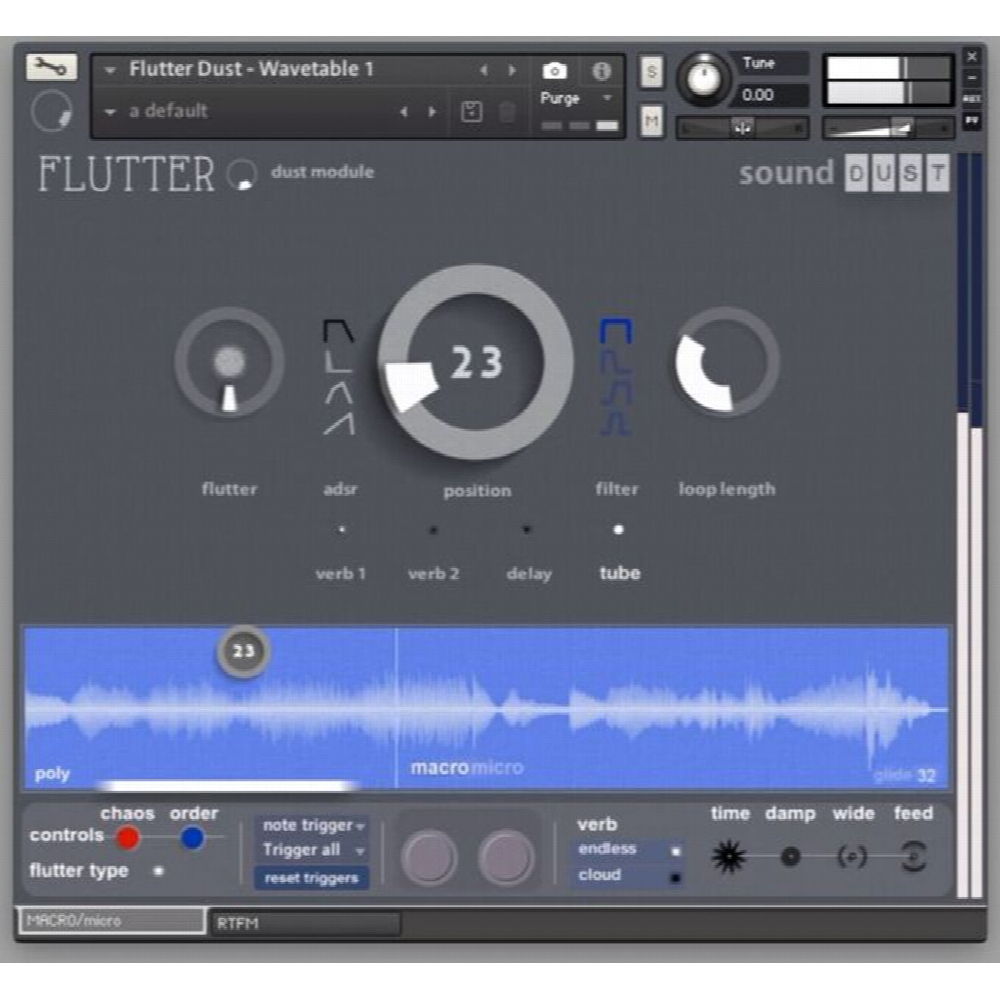Viewport: 1000px width, 1000px height.
Task: Select the top blue filter shape
Action: point(615,331)
